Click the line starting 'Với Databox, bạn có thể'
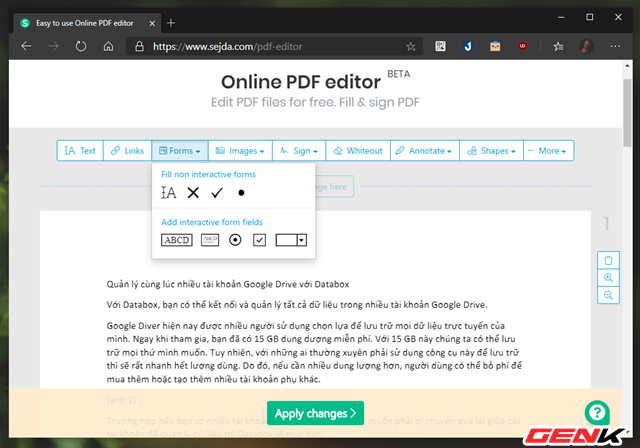The image size is (640, 448). pyautogui.click(x=297, y=305)
